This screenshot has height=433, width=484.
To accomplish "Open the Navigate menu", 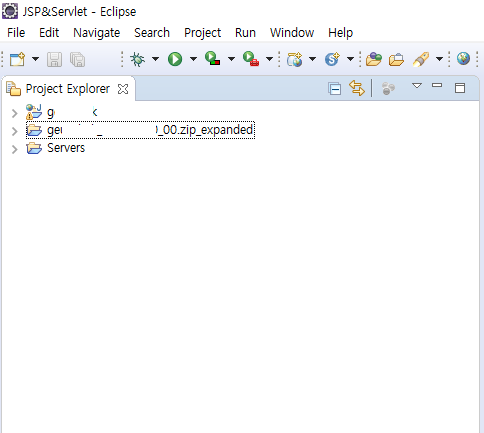I will pyautogui.click(x=97, y=33).
